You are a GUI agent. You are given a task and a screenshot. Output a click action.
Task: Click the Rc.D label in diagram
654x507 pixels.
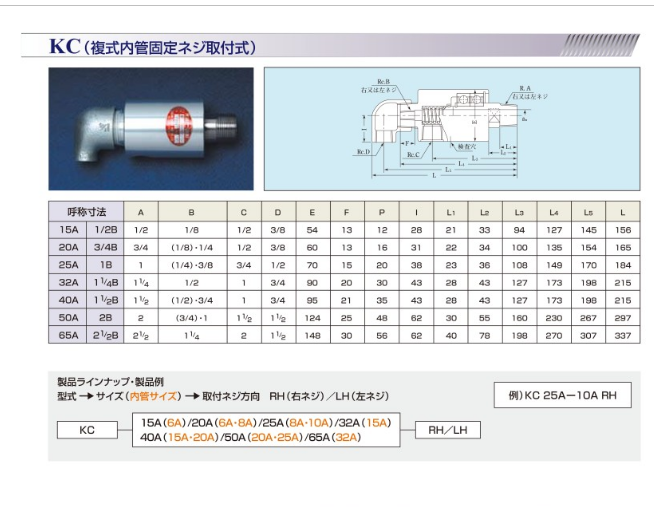click(363, 152)
